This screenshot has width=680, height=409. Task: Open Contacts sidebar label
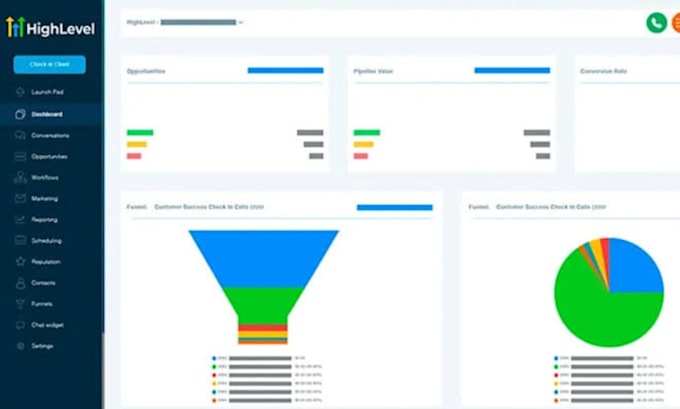(x=43, y=283)
